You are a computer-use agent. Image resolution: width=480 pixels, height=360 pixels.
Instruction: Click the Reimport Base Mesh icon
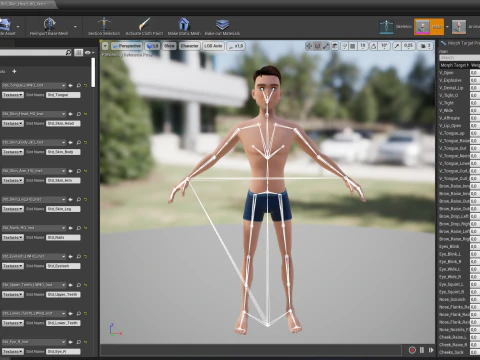point(49,24)
